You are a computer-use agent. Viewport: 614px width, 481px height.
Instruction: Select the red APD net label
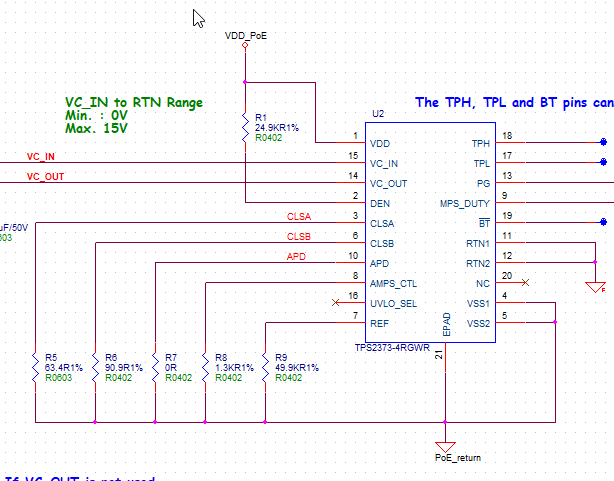point(296,257)
